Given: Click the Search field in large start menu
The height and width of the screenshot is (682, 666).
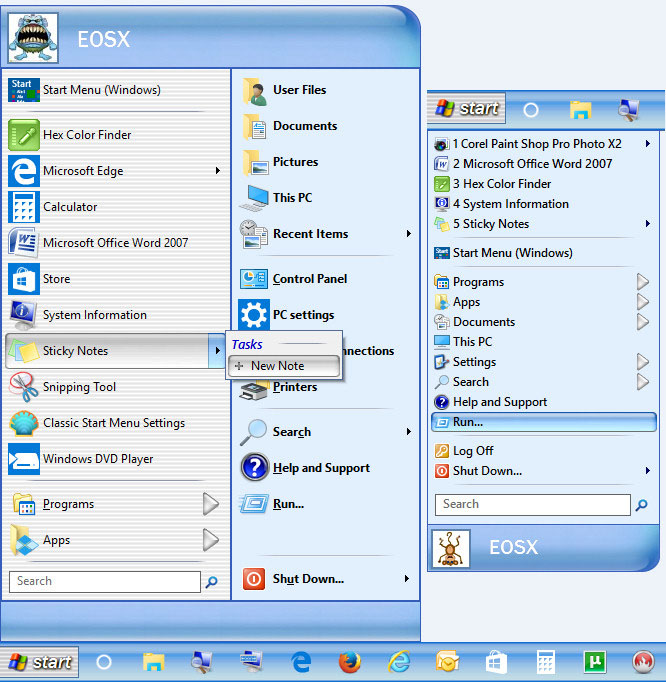Looking at the screenshot, I should (x=105, y=582).
